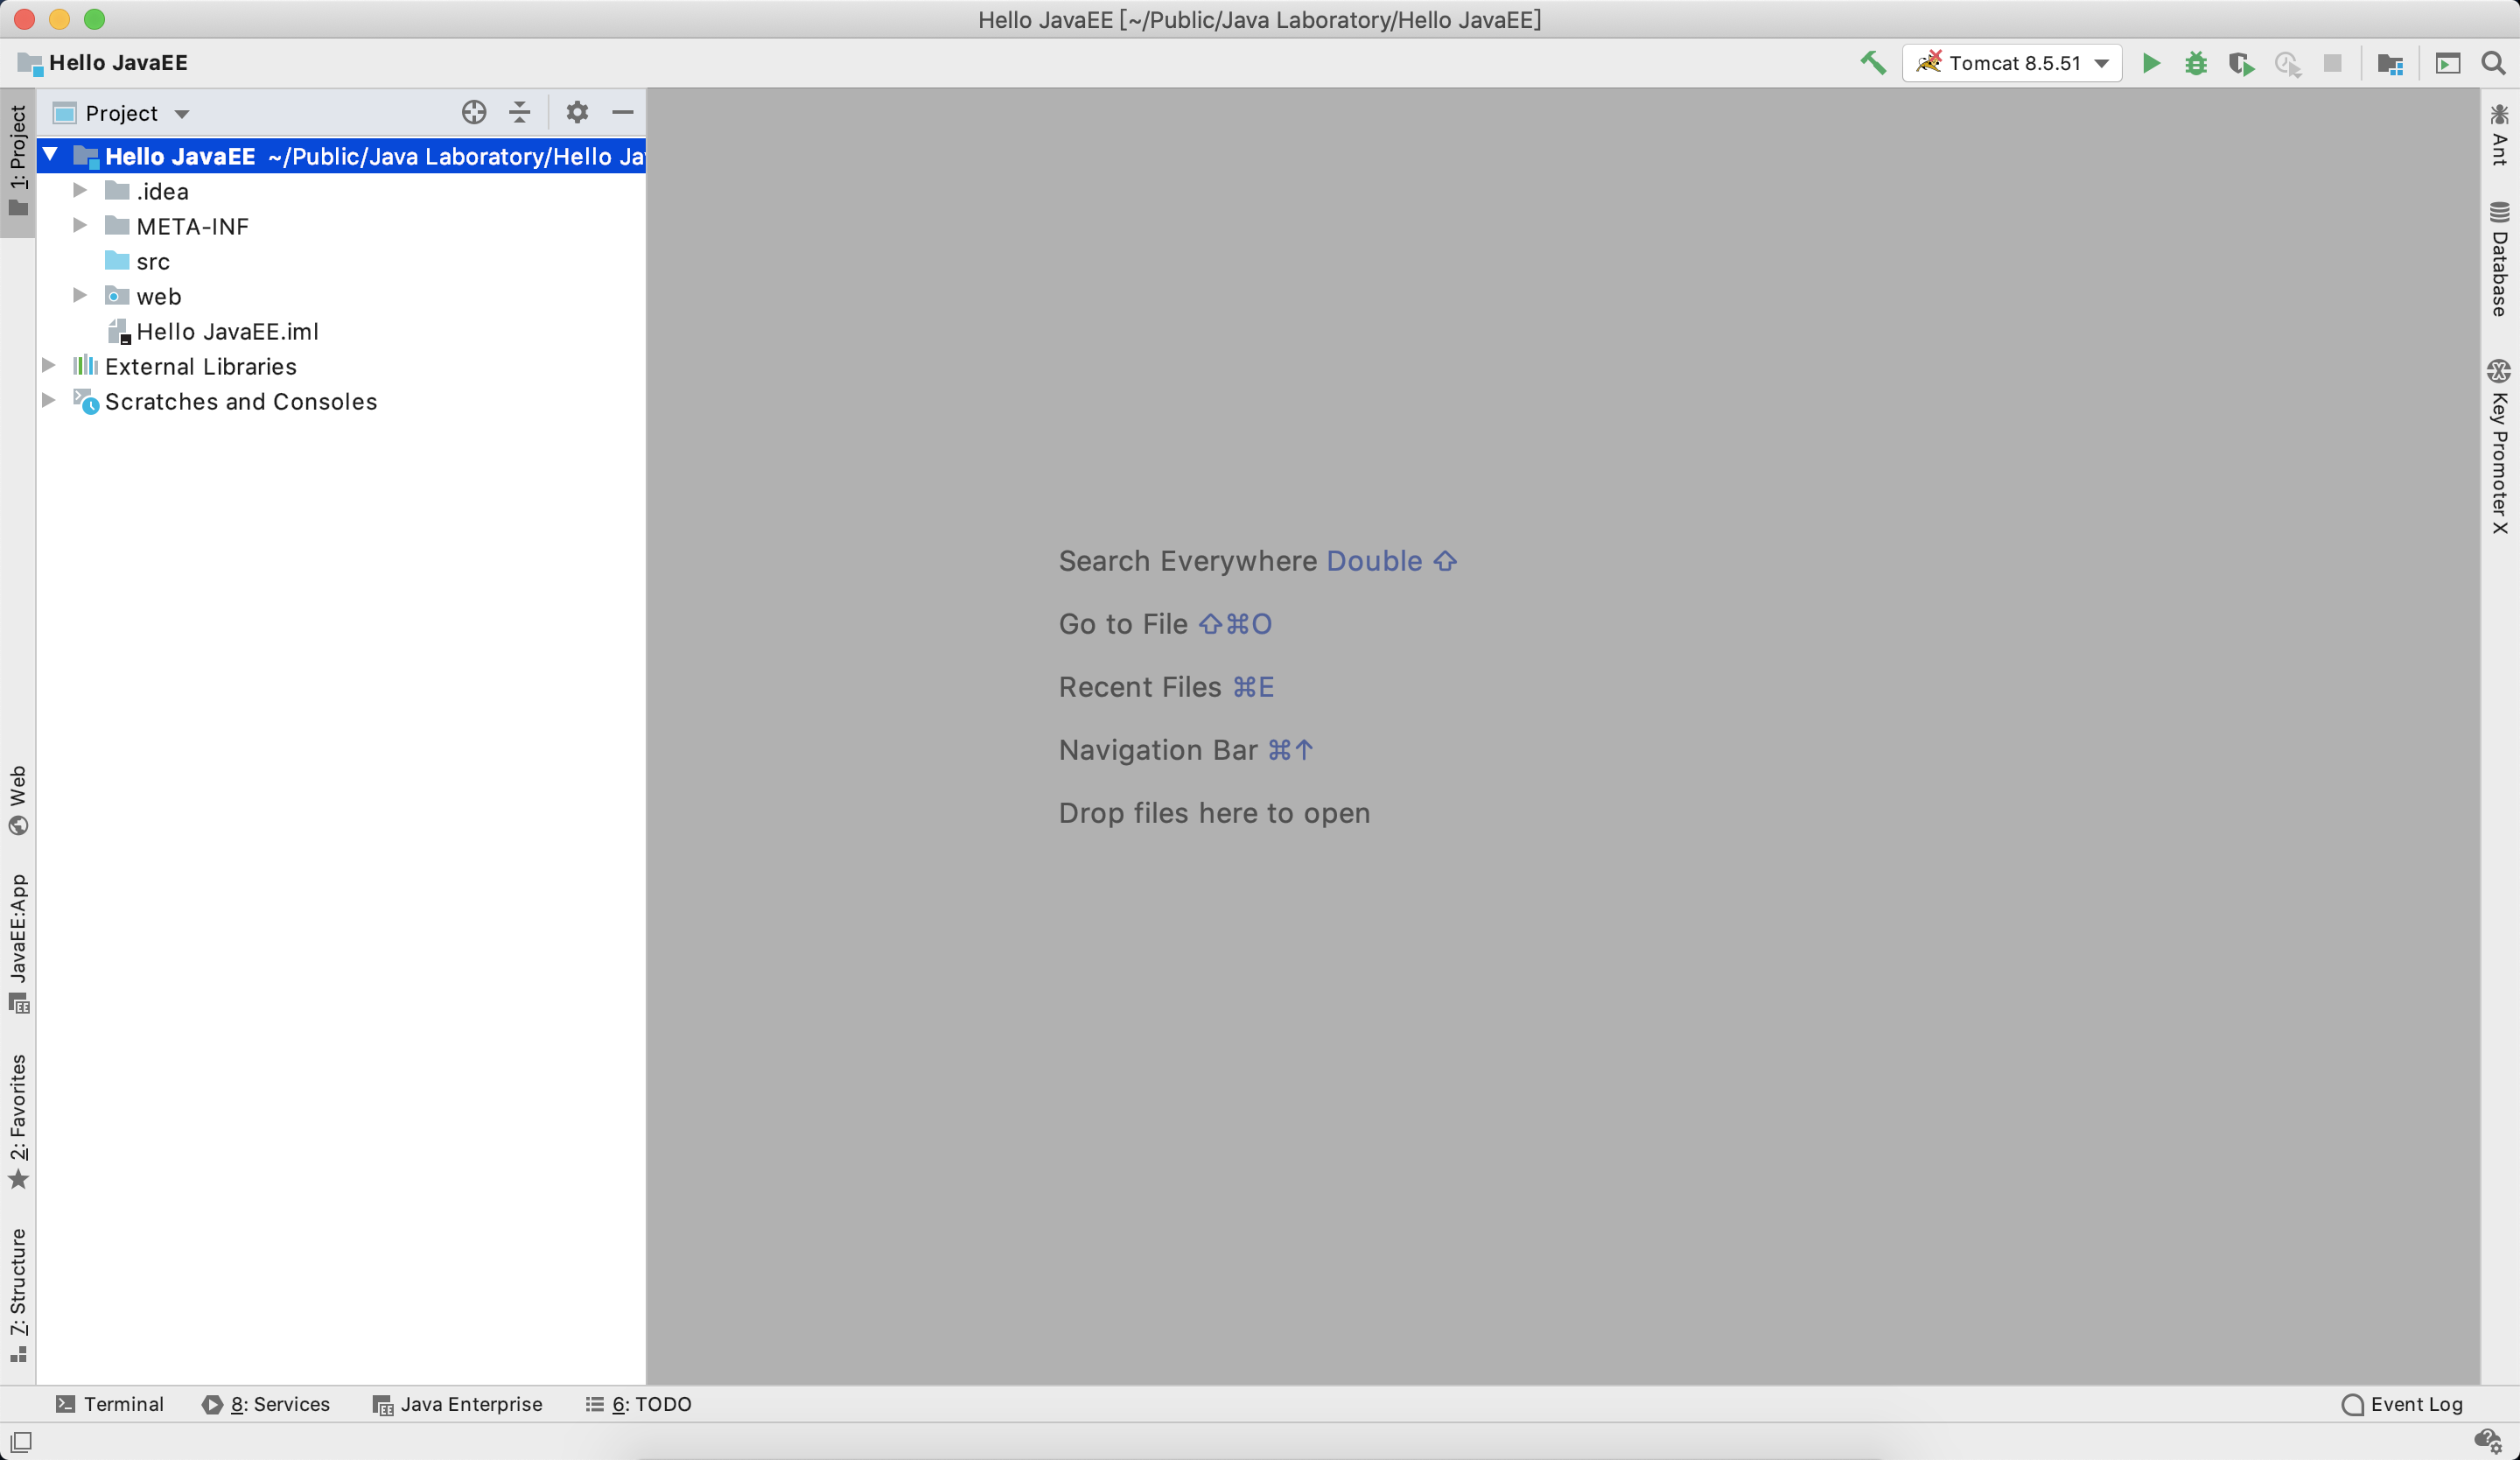Hide the Project tool window
This screenshot has height=1460, width=2520.
click(x=622, y=112)
